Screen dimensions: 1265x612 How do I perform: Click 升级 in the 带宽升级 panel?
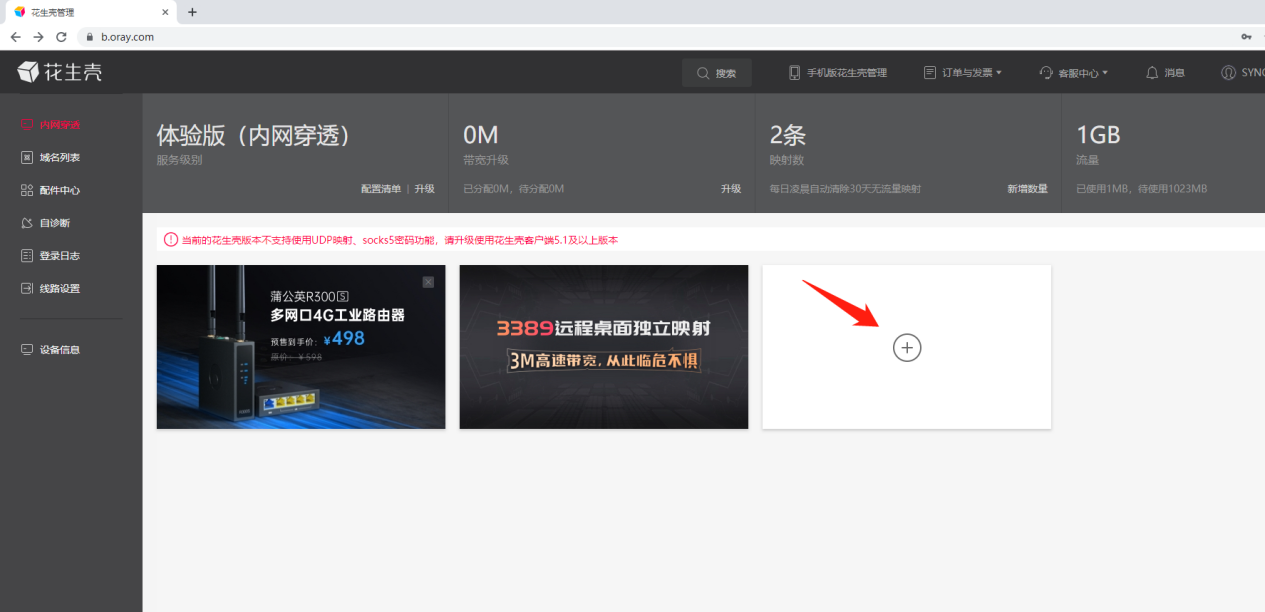(731, 189)
